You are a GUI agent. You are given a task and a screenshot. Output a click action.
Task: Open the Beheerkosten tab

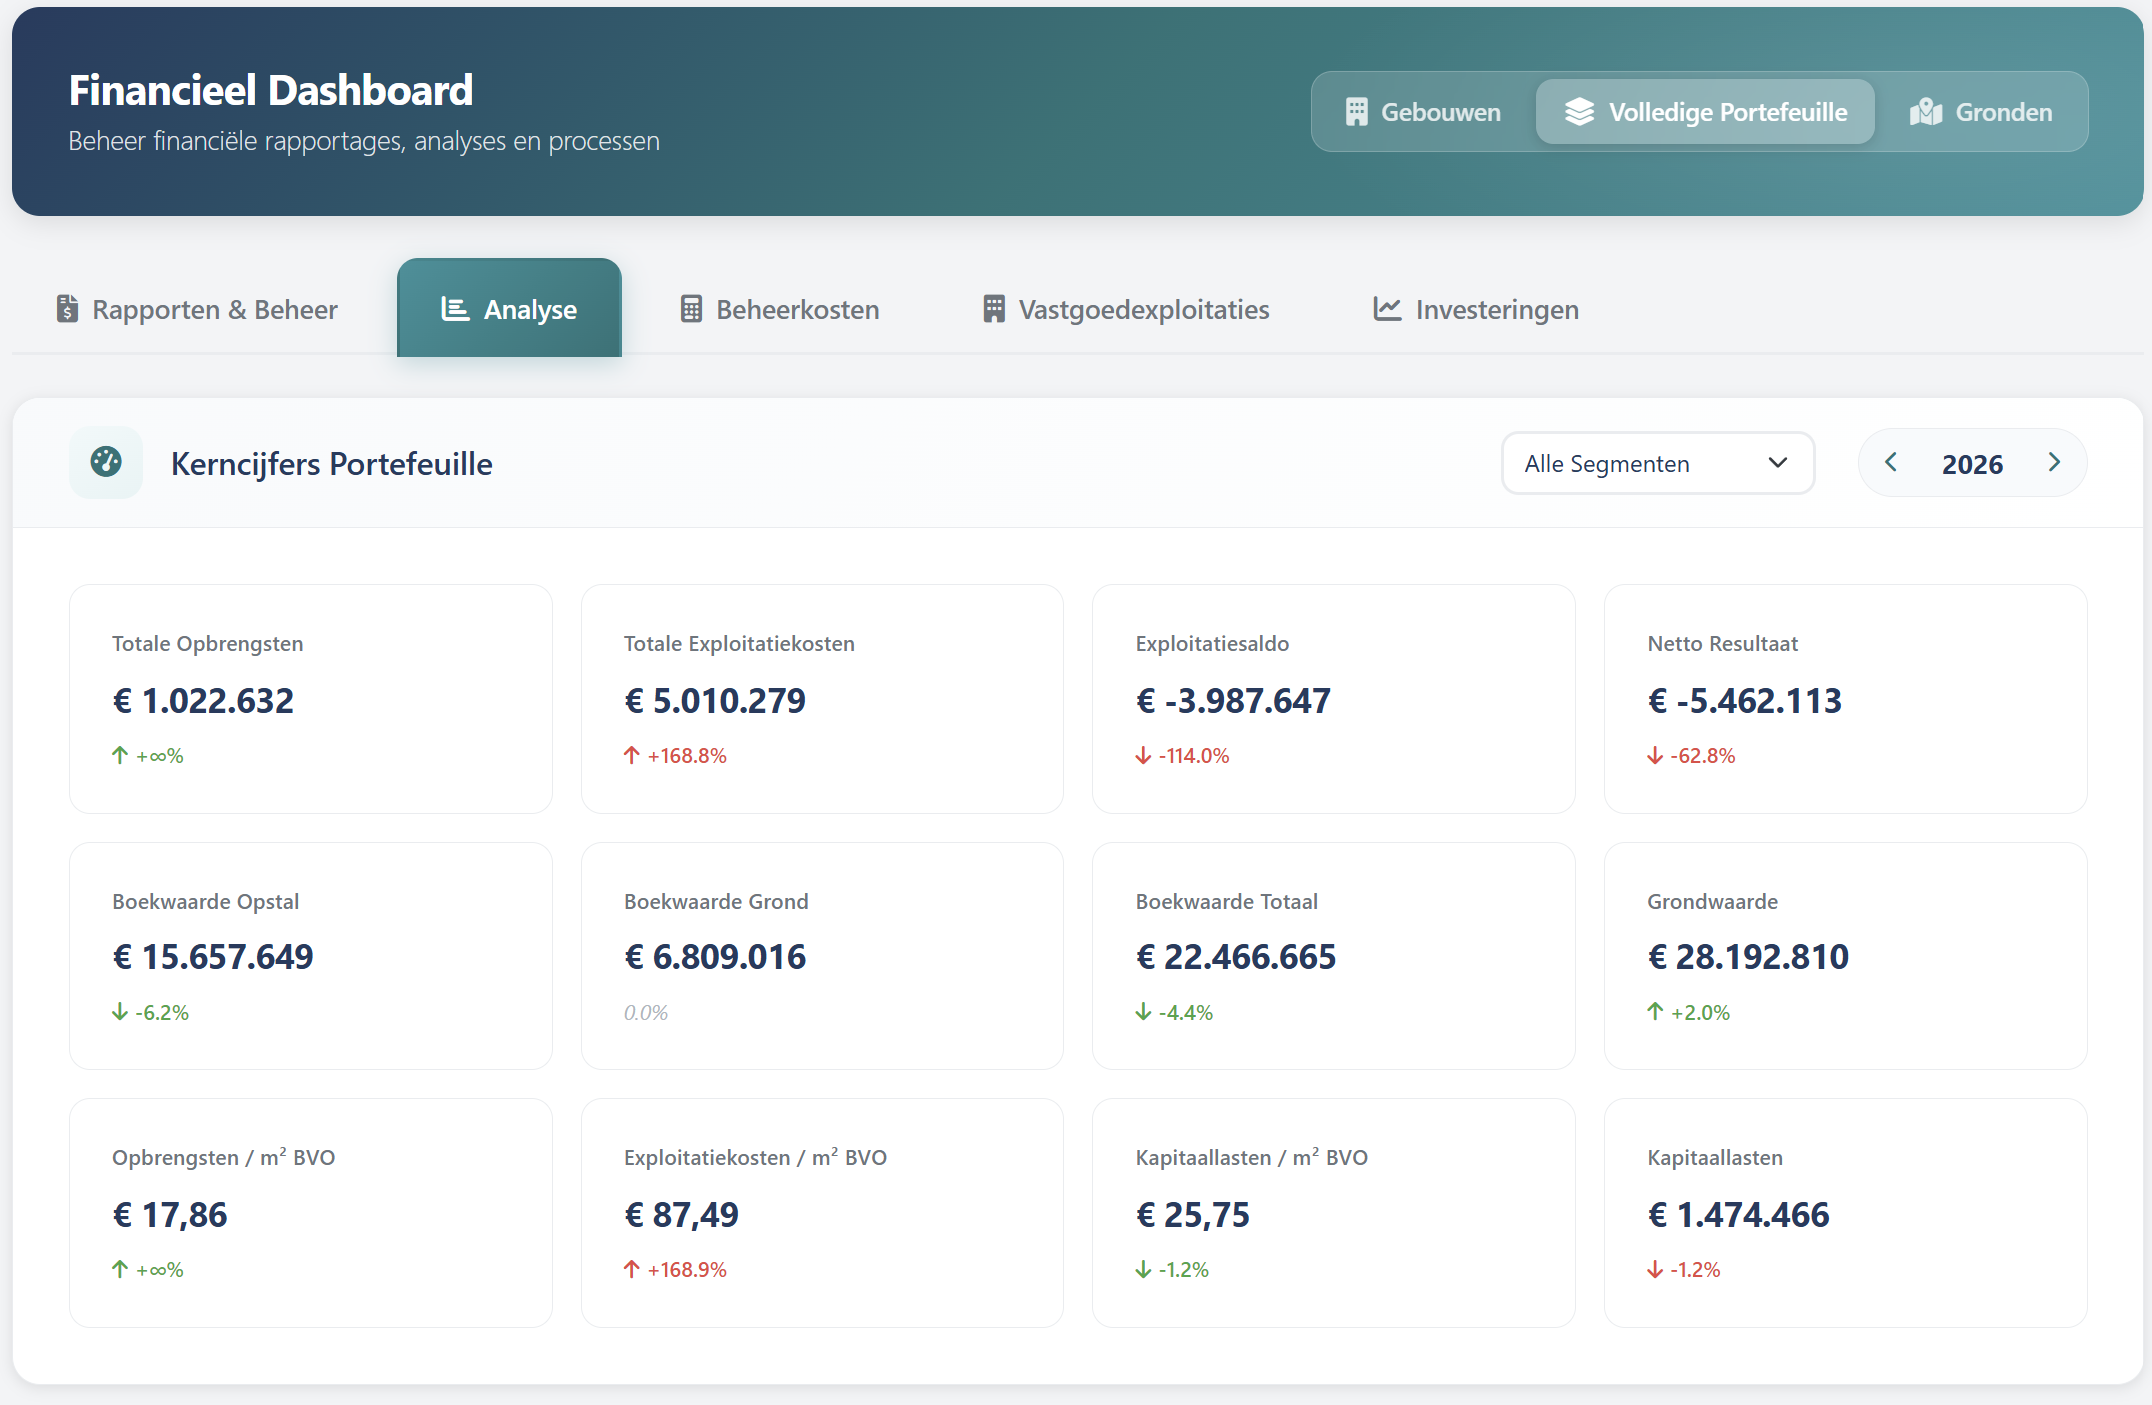(x=779, y=308)
